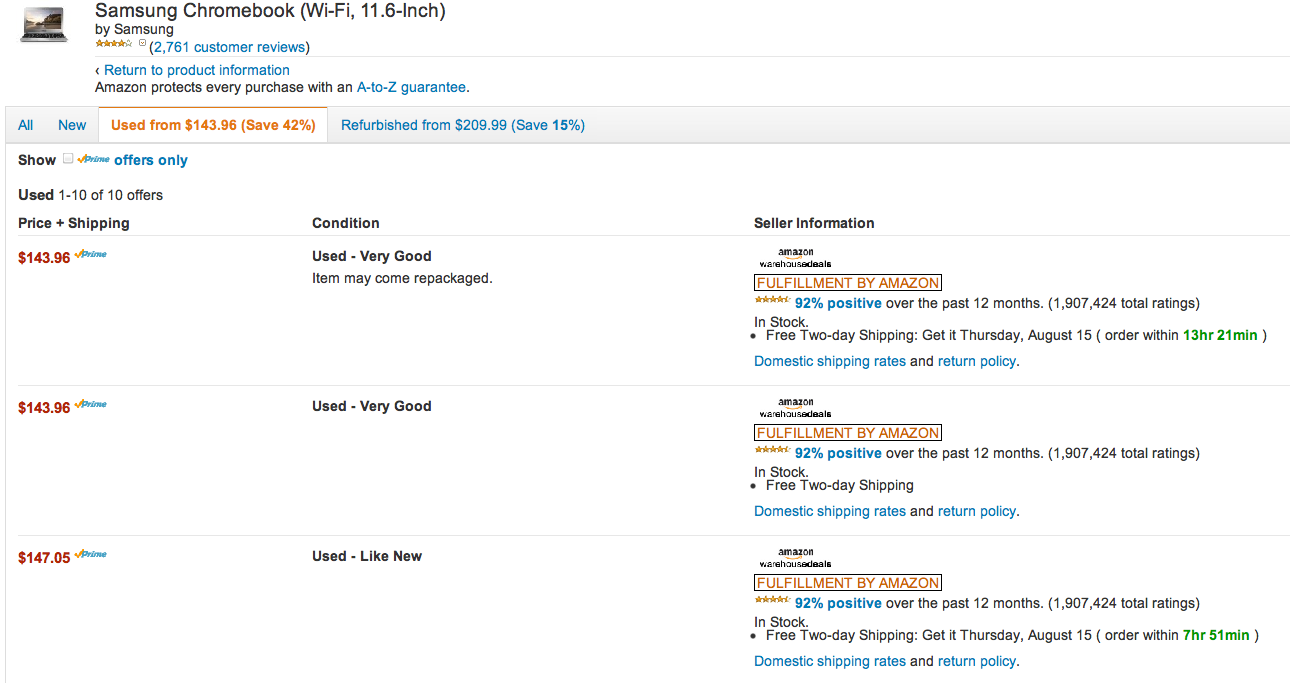
Task: Open the New offers tab
Action: click(x=71, y=124)
